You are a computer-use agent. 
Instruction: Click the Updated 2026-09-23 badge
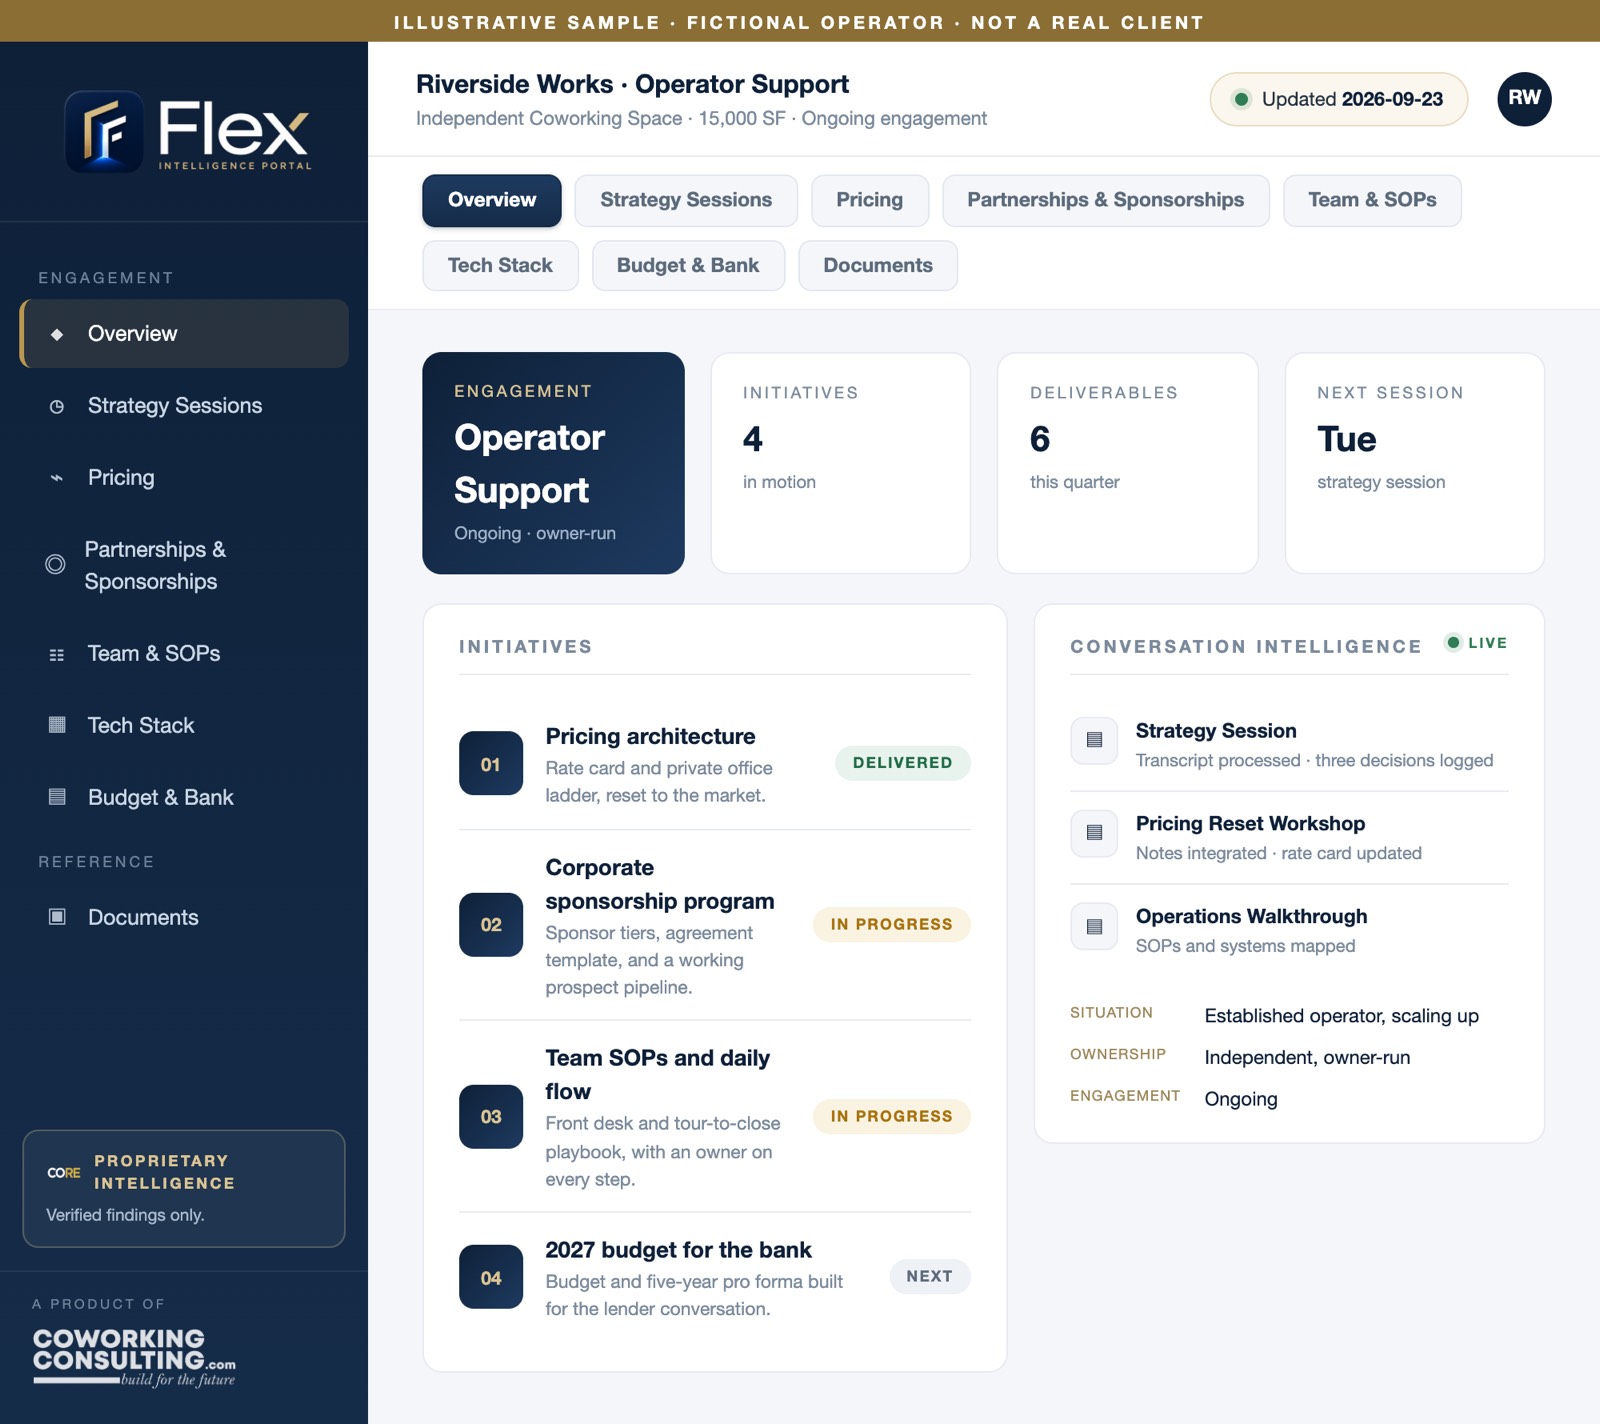(1339, 99)
